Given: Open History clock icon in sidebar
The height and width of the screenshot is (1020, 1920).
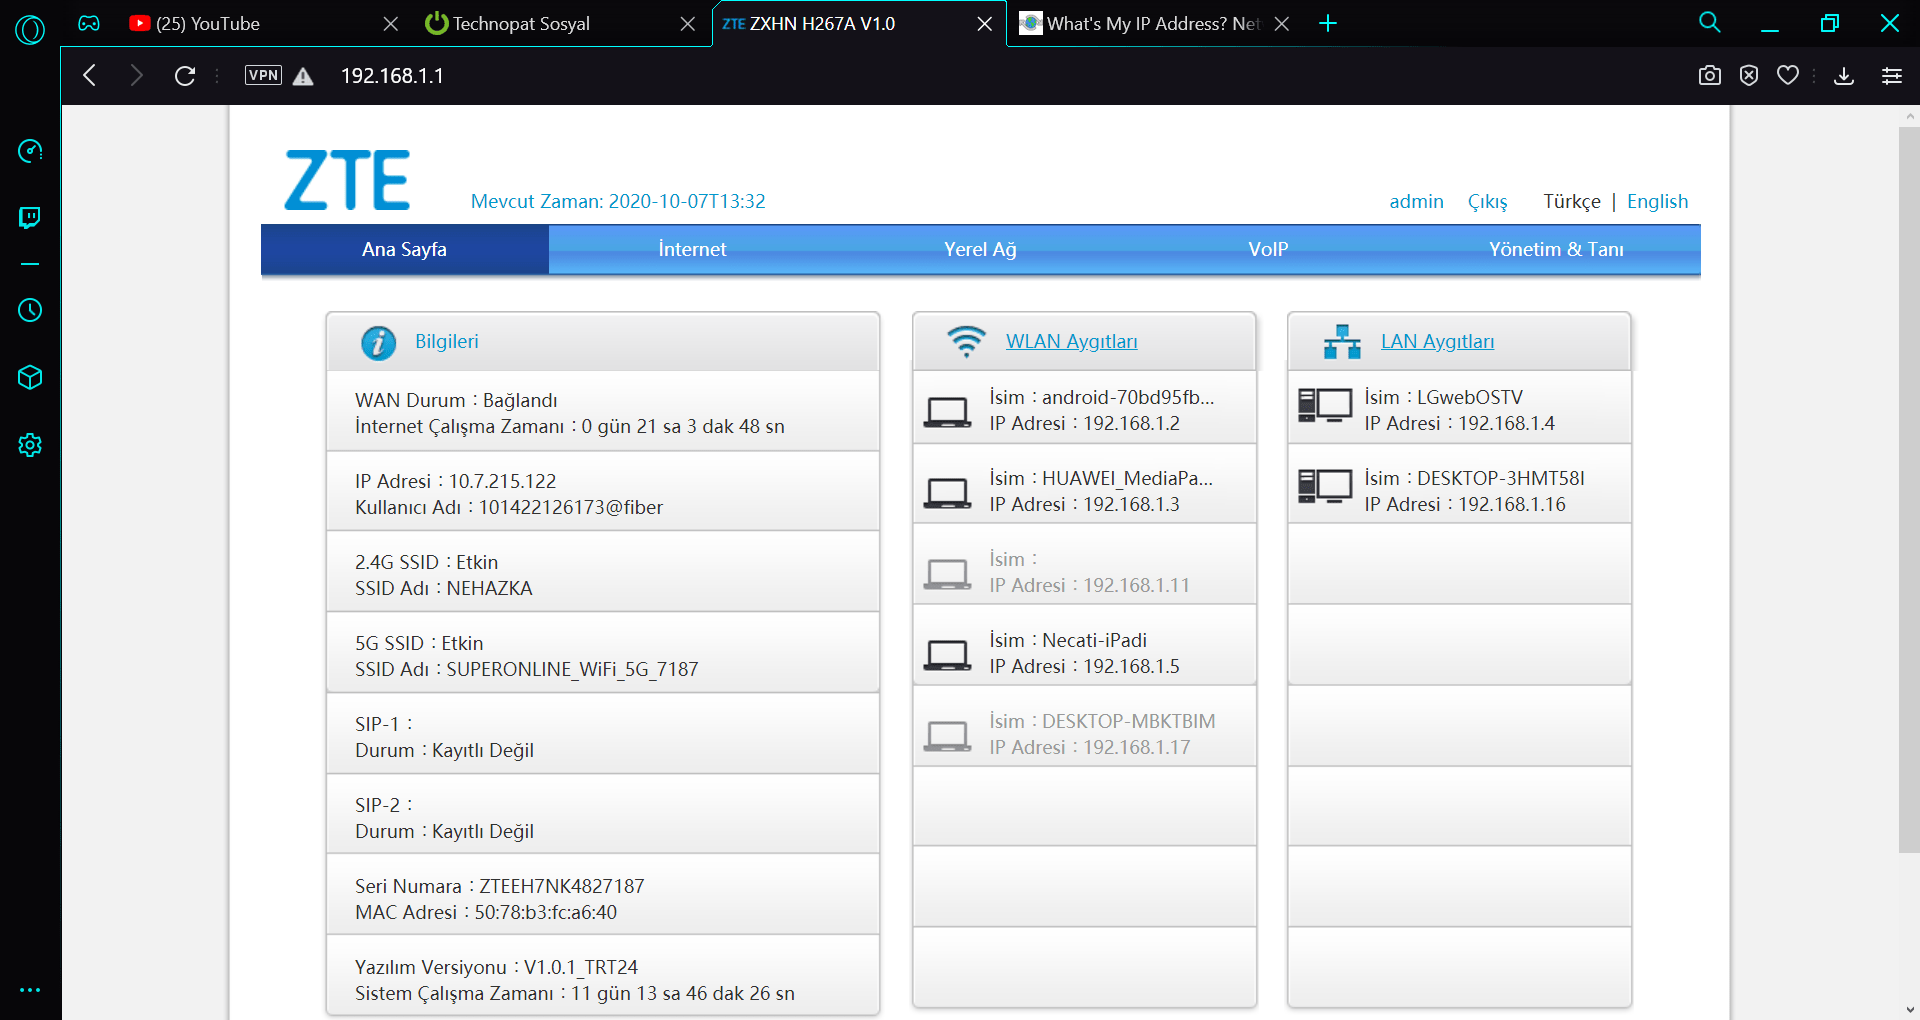Looking at the screenshot, I should [30, 310].
